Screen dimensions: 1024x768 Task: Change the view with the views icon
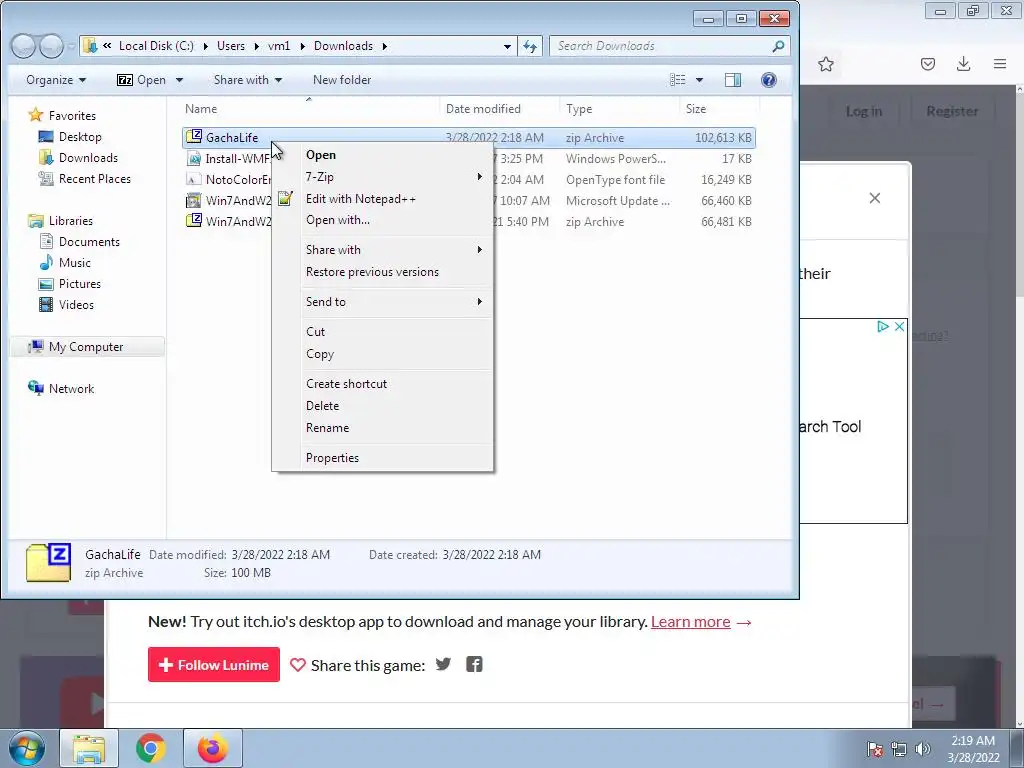click(678, 80)
